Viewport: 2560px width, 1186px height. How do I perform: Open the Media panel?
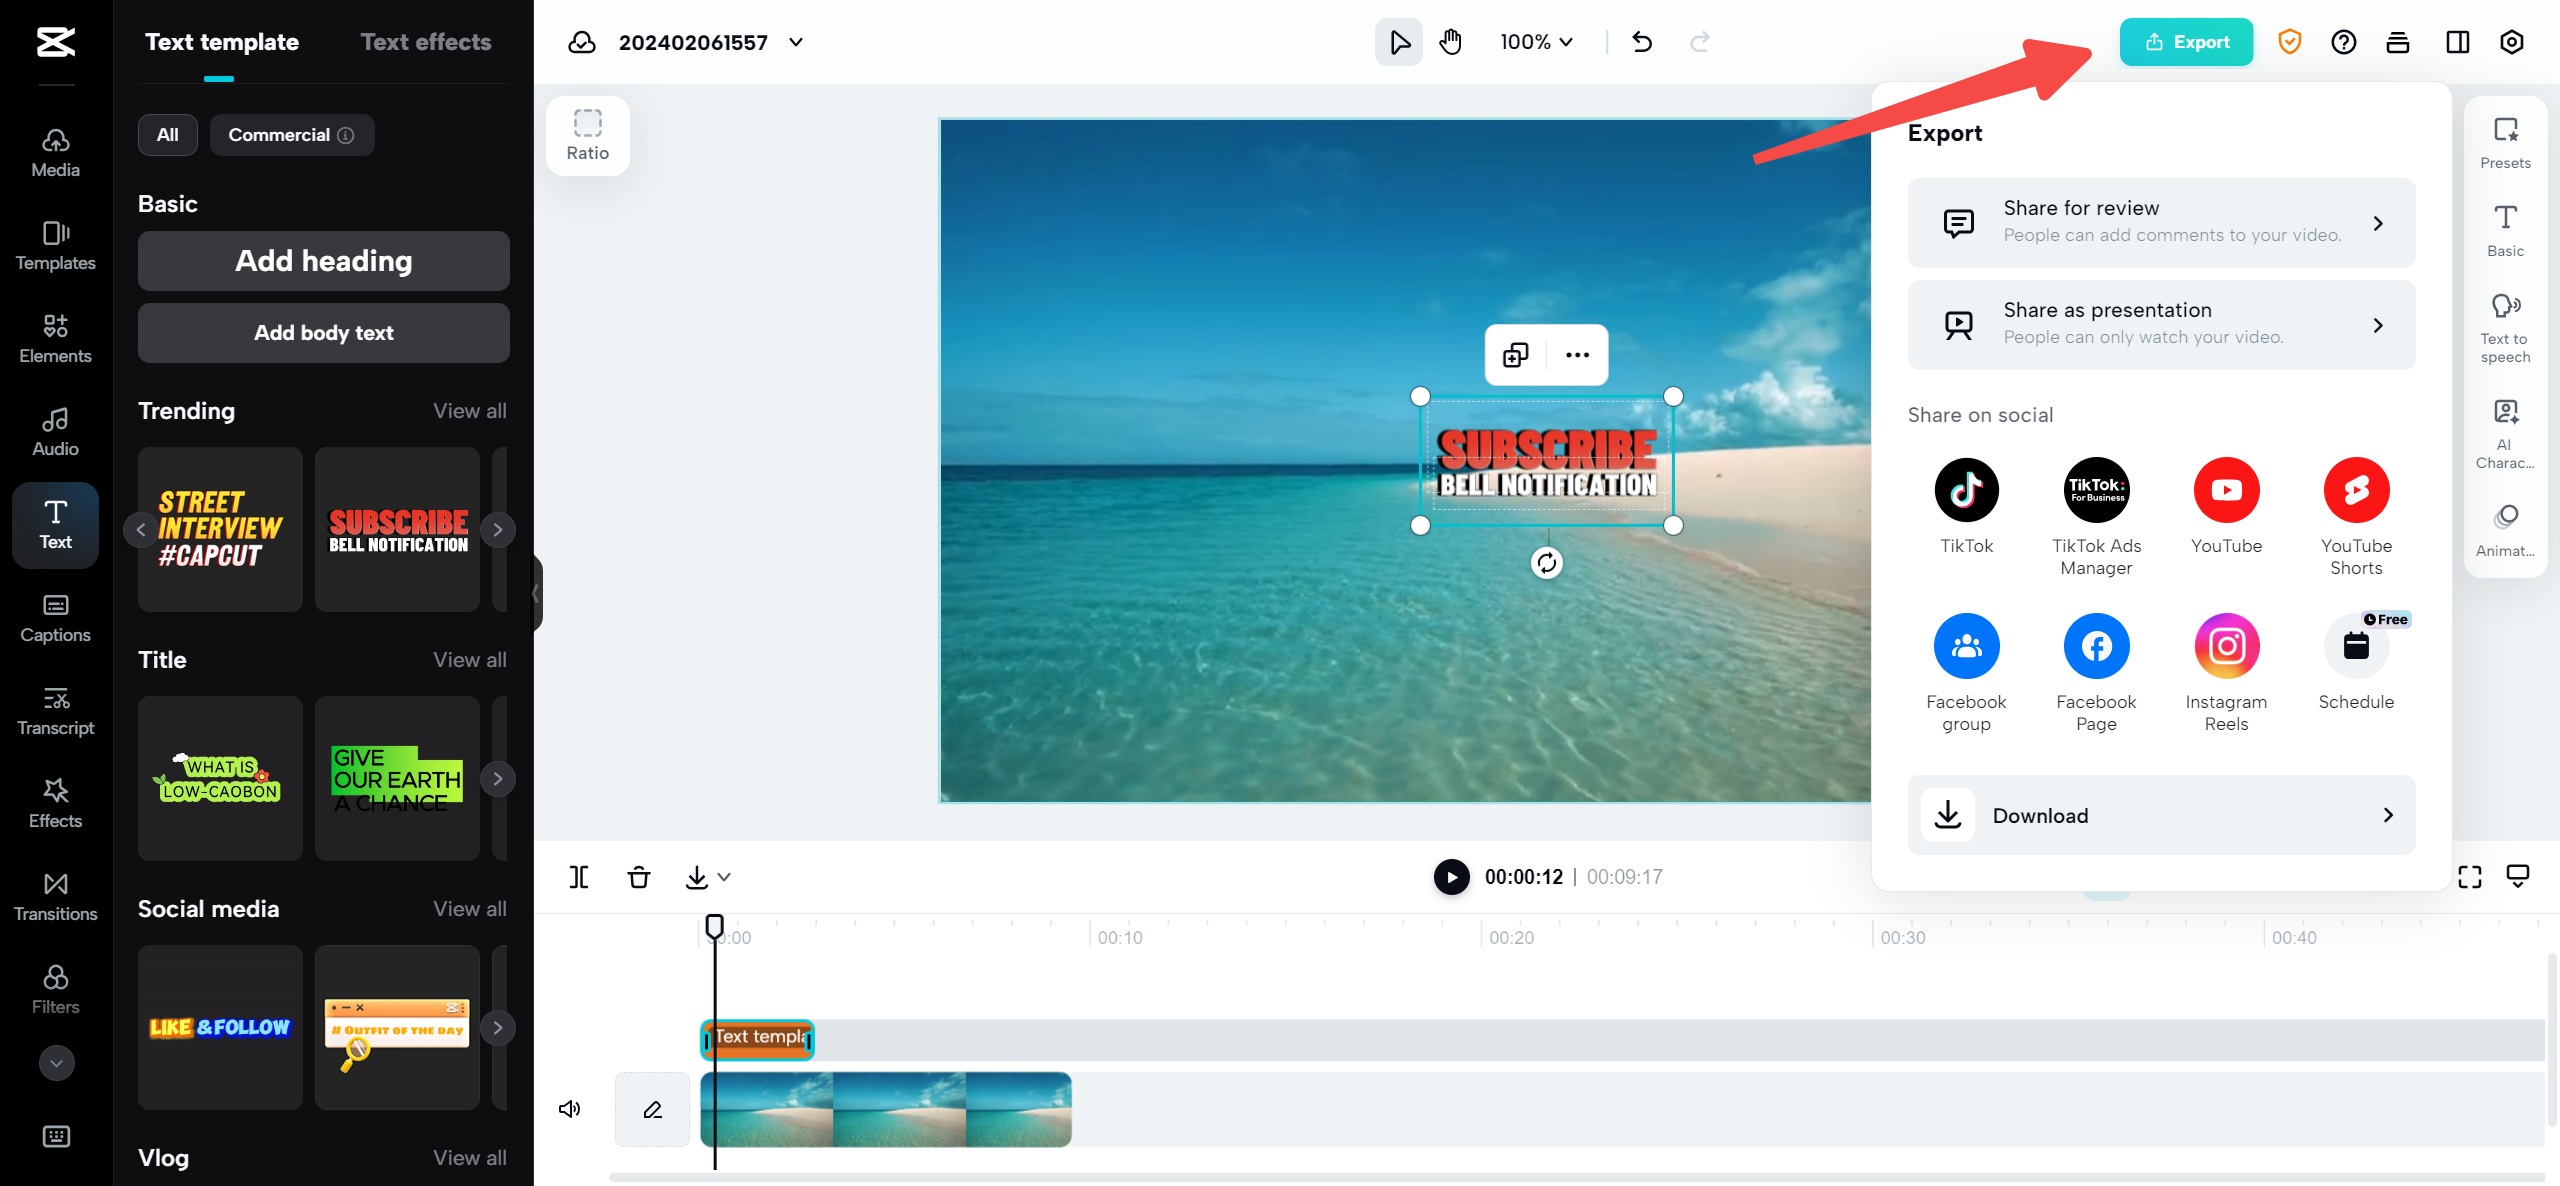click(55, 152)
